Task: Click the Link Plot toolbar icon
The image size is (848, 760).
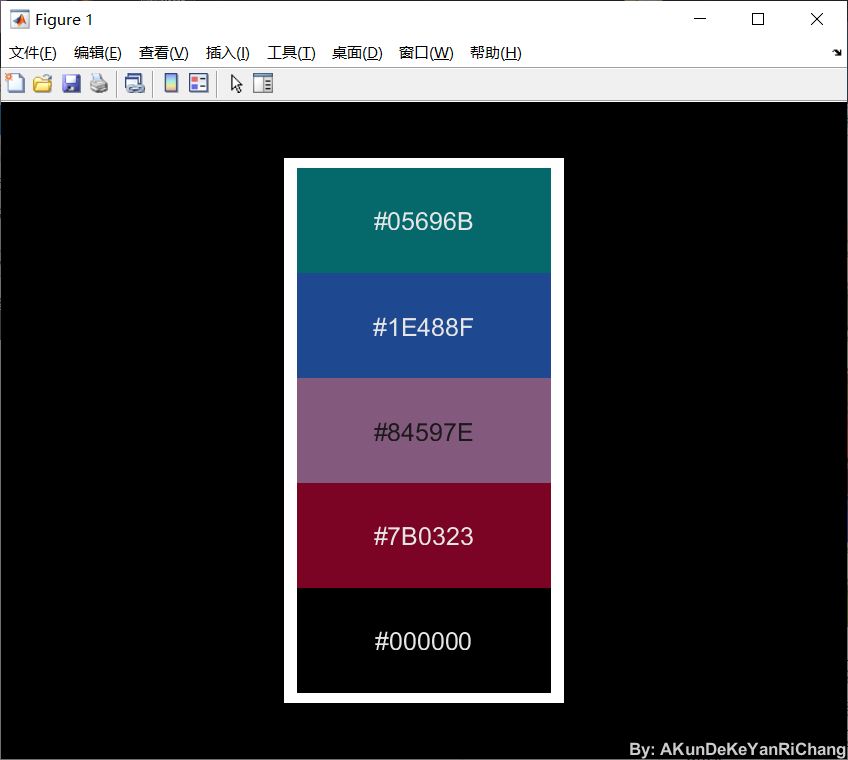Action: point(135,83)
